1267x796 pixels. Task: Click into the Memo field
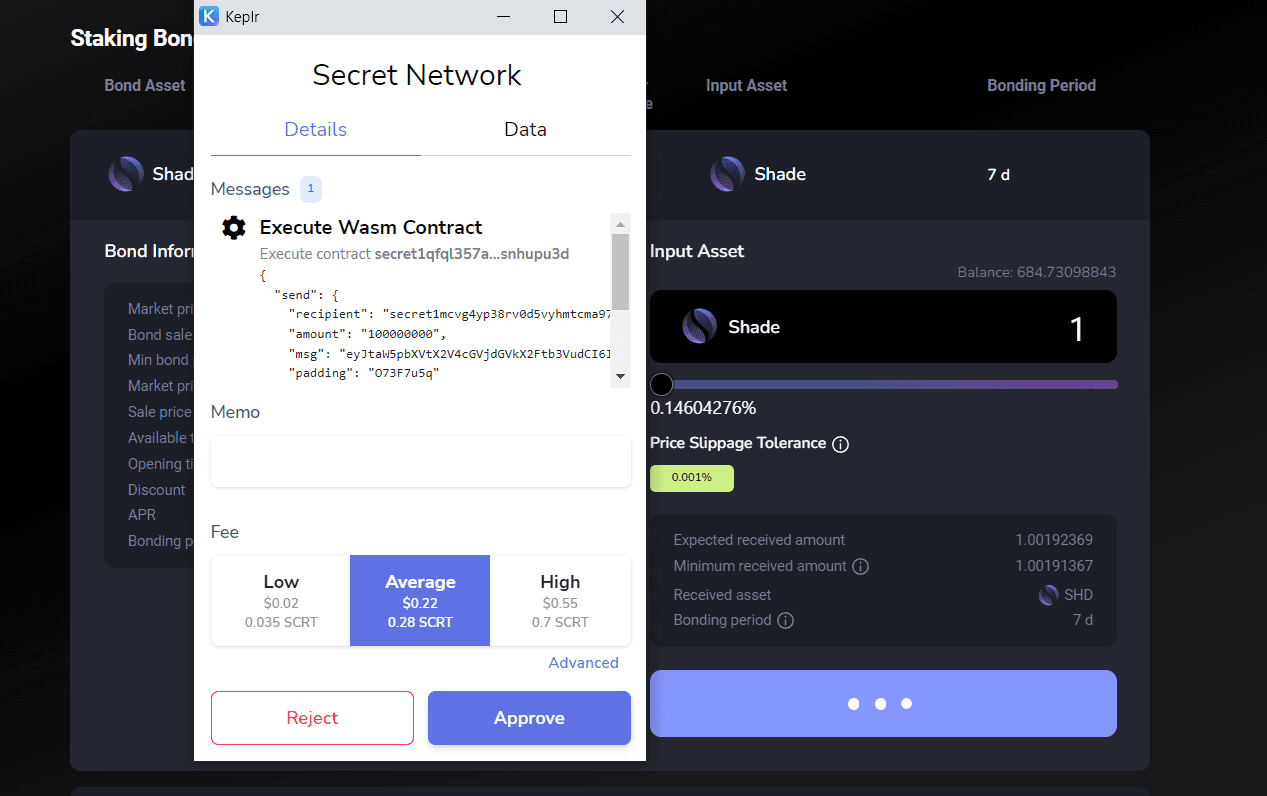[421, 462]
